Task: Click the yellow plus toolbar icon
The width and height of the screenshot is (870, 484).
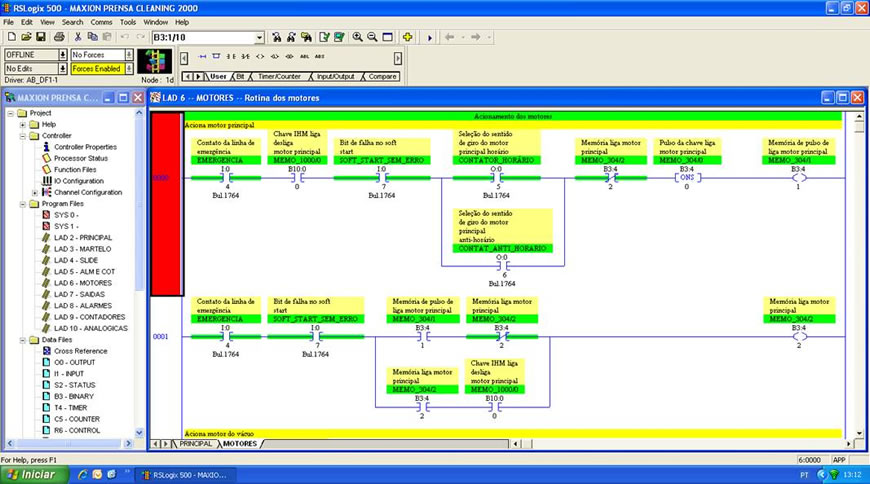Action: pos(408,37)
